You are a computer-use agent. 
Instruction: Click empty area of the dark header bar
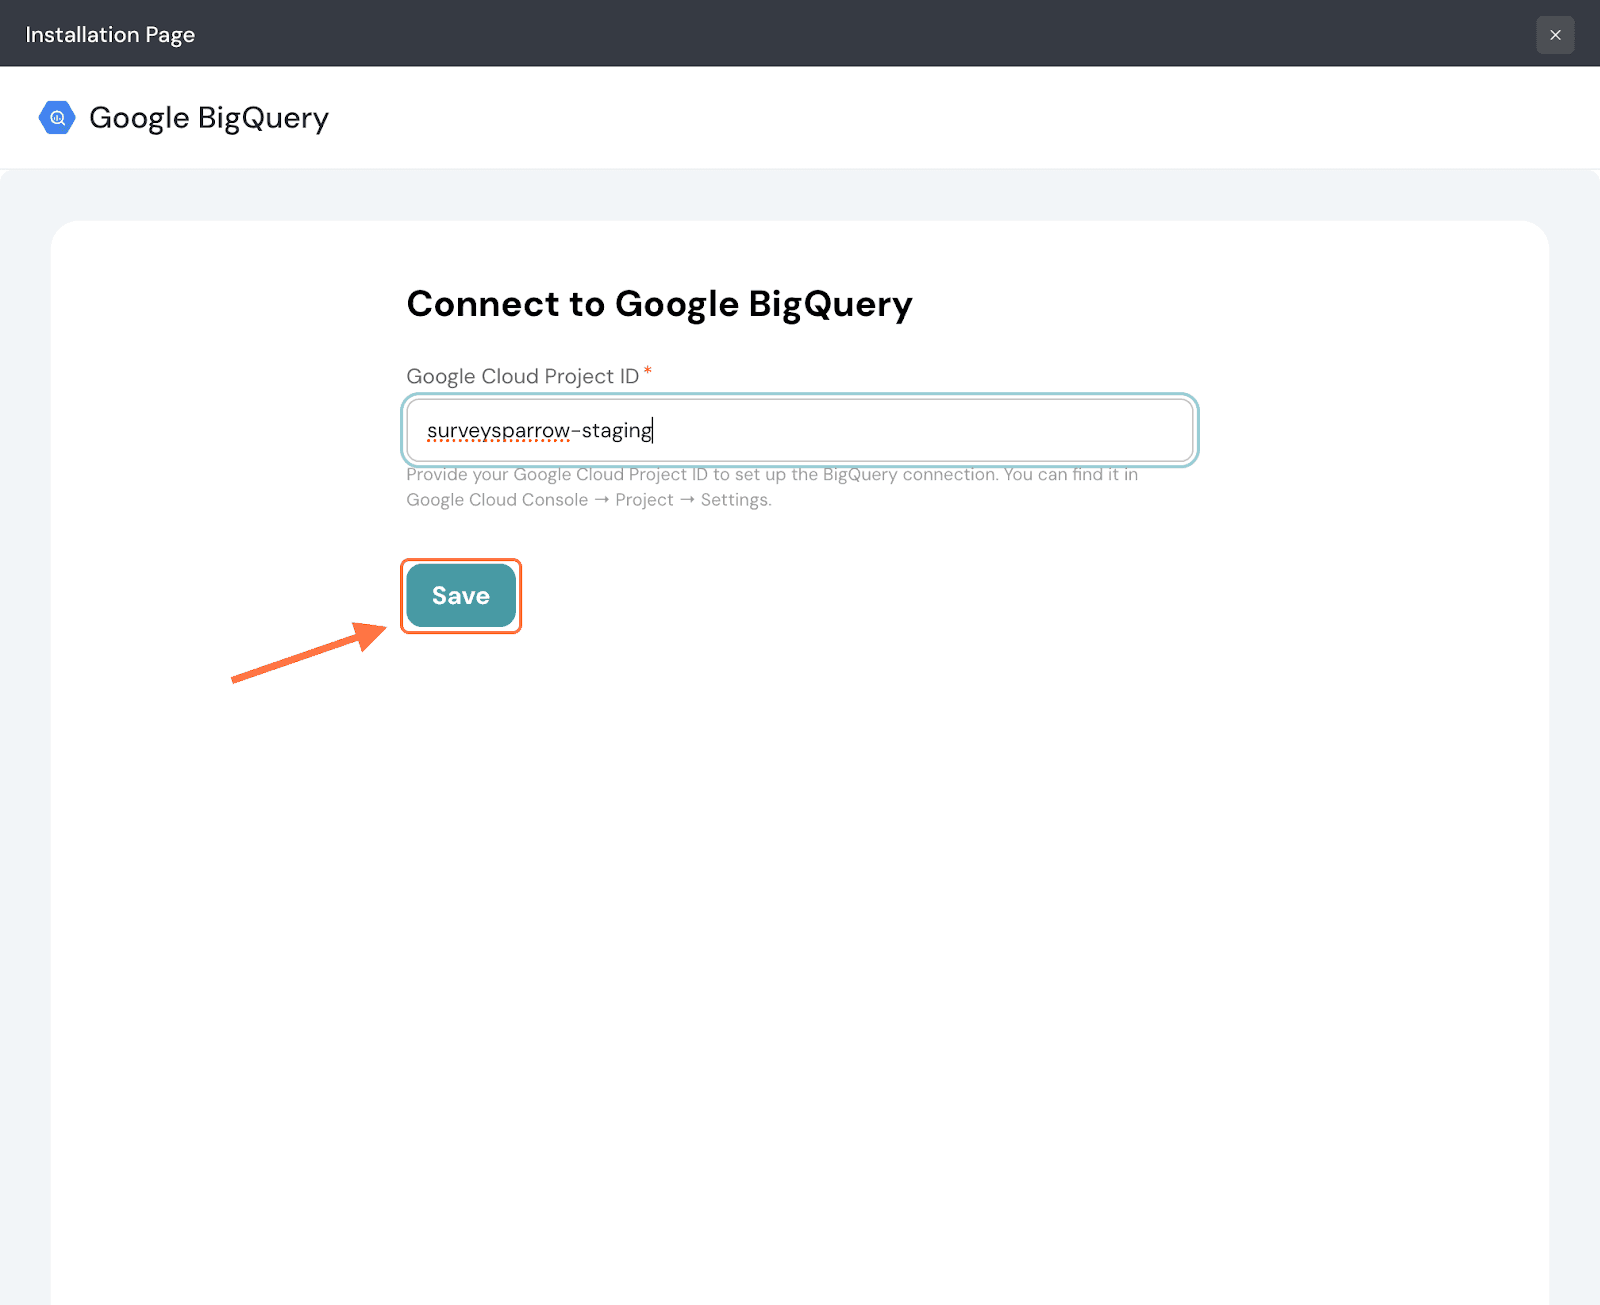point(800,35)
